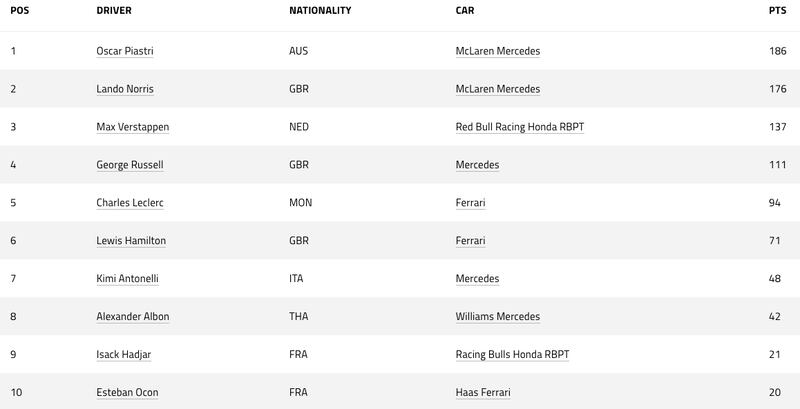This screenshot has width=800, height=409.
Task: Open Esteban Ocon driver link
Action: [x=128, y=392]
